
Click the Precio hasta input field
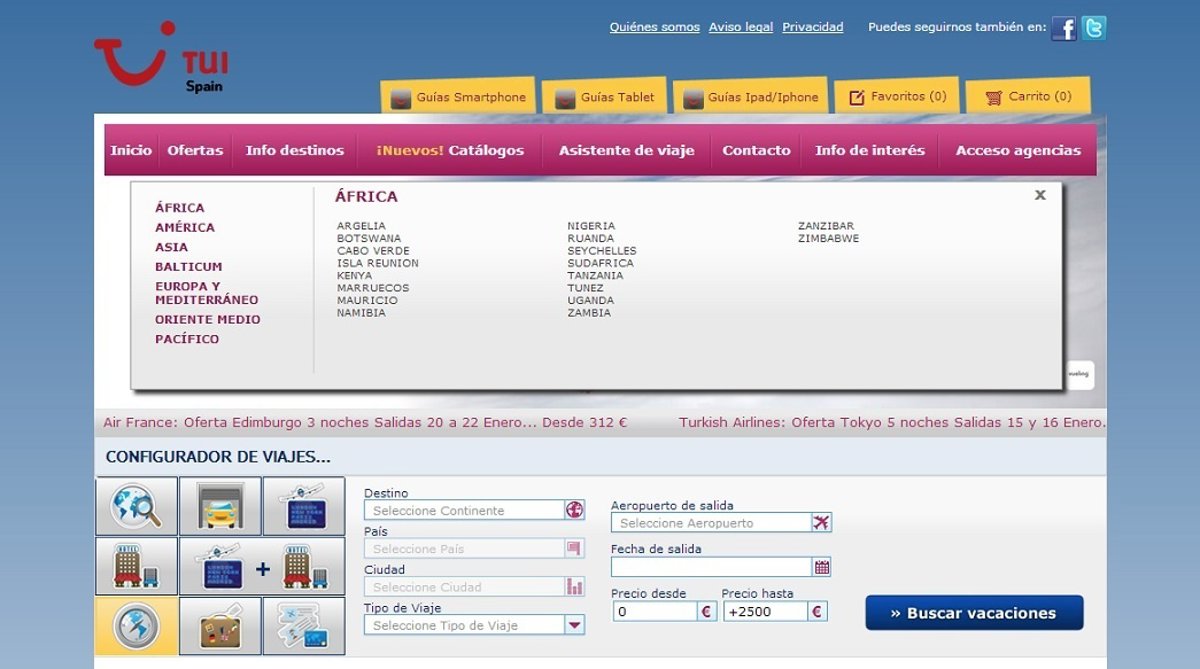tap(763, 612)
